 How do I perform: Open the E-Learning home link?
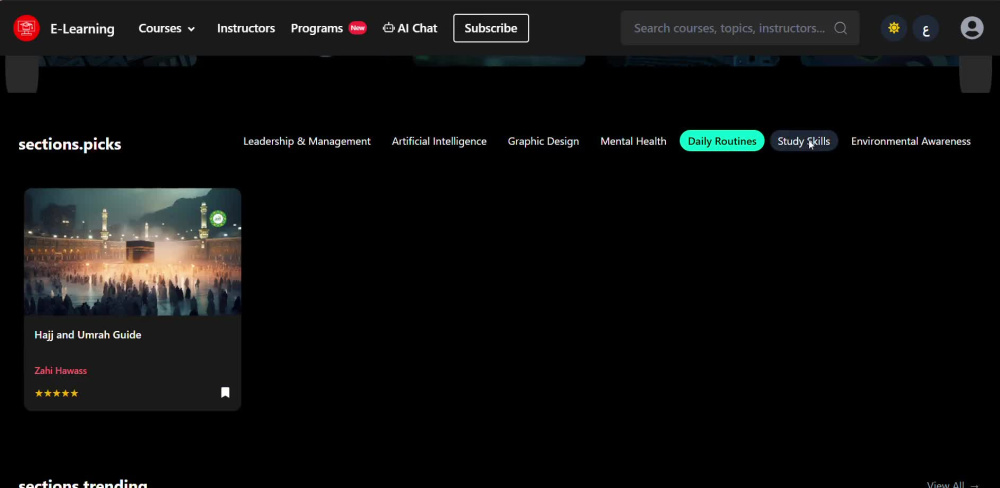(x=82, y=29)
